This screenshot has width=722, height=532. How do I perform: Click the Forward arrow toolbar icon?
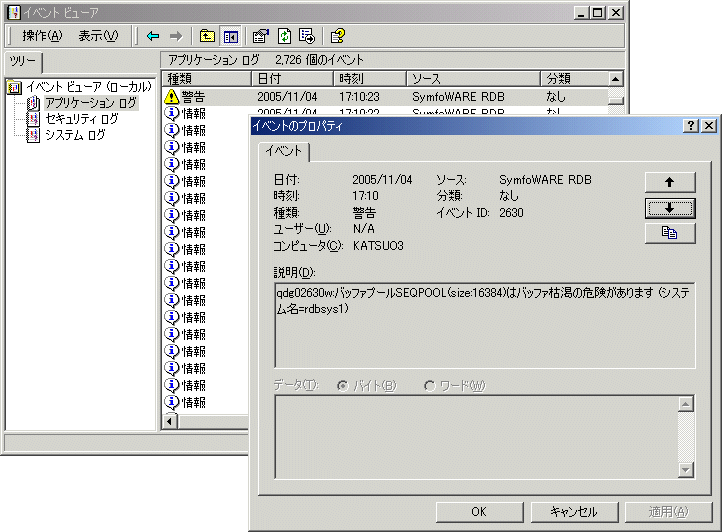click(x=176, y=36)
